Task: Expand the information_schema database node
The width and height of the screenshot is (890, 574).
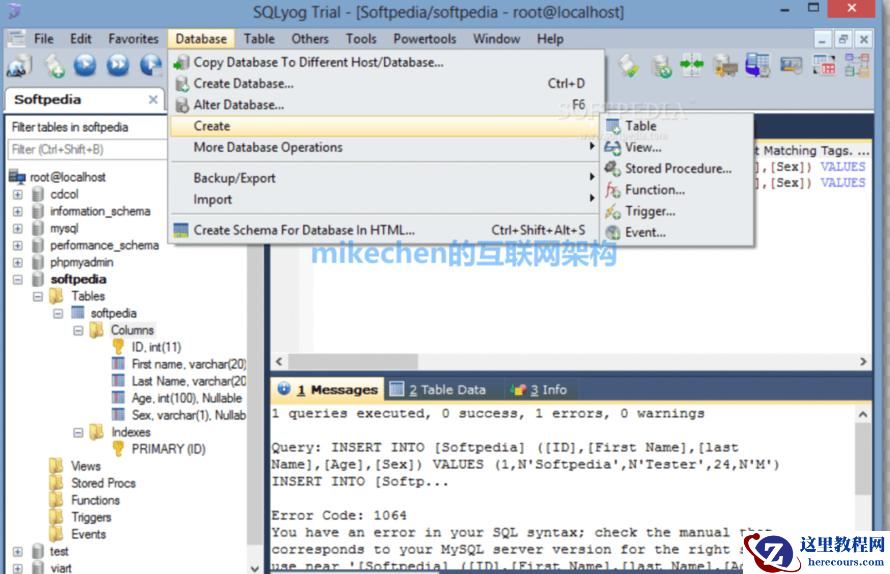Action: pos(18,212)
